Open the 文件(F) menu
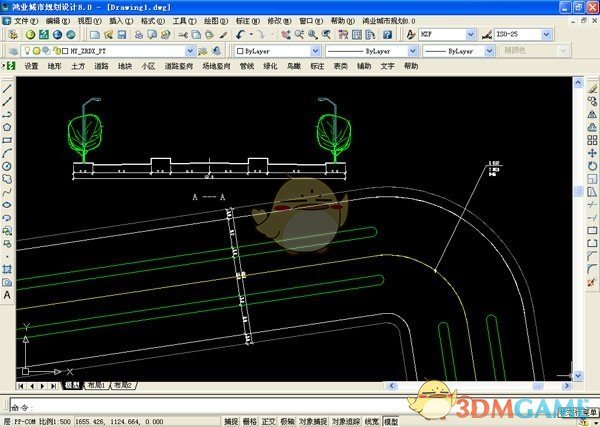Viewport: 600px width, 427px height. point(25,21)
